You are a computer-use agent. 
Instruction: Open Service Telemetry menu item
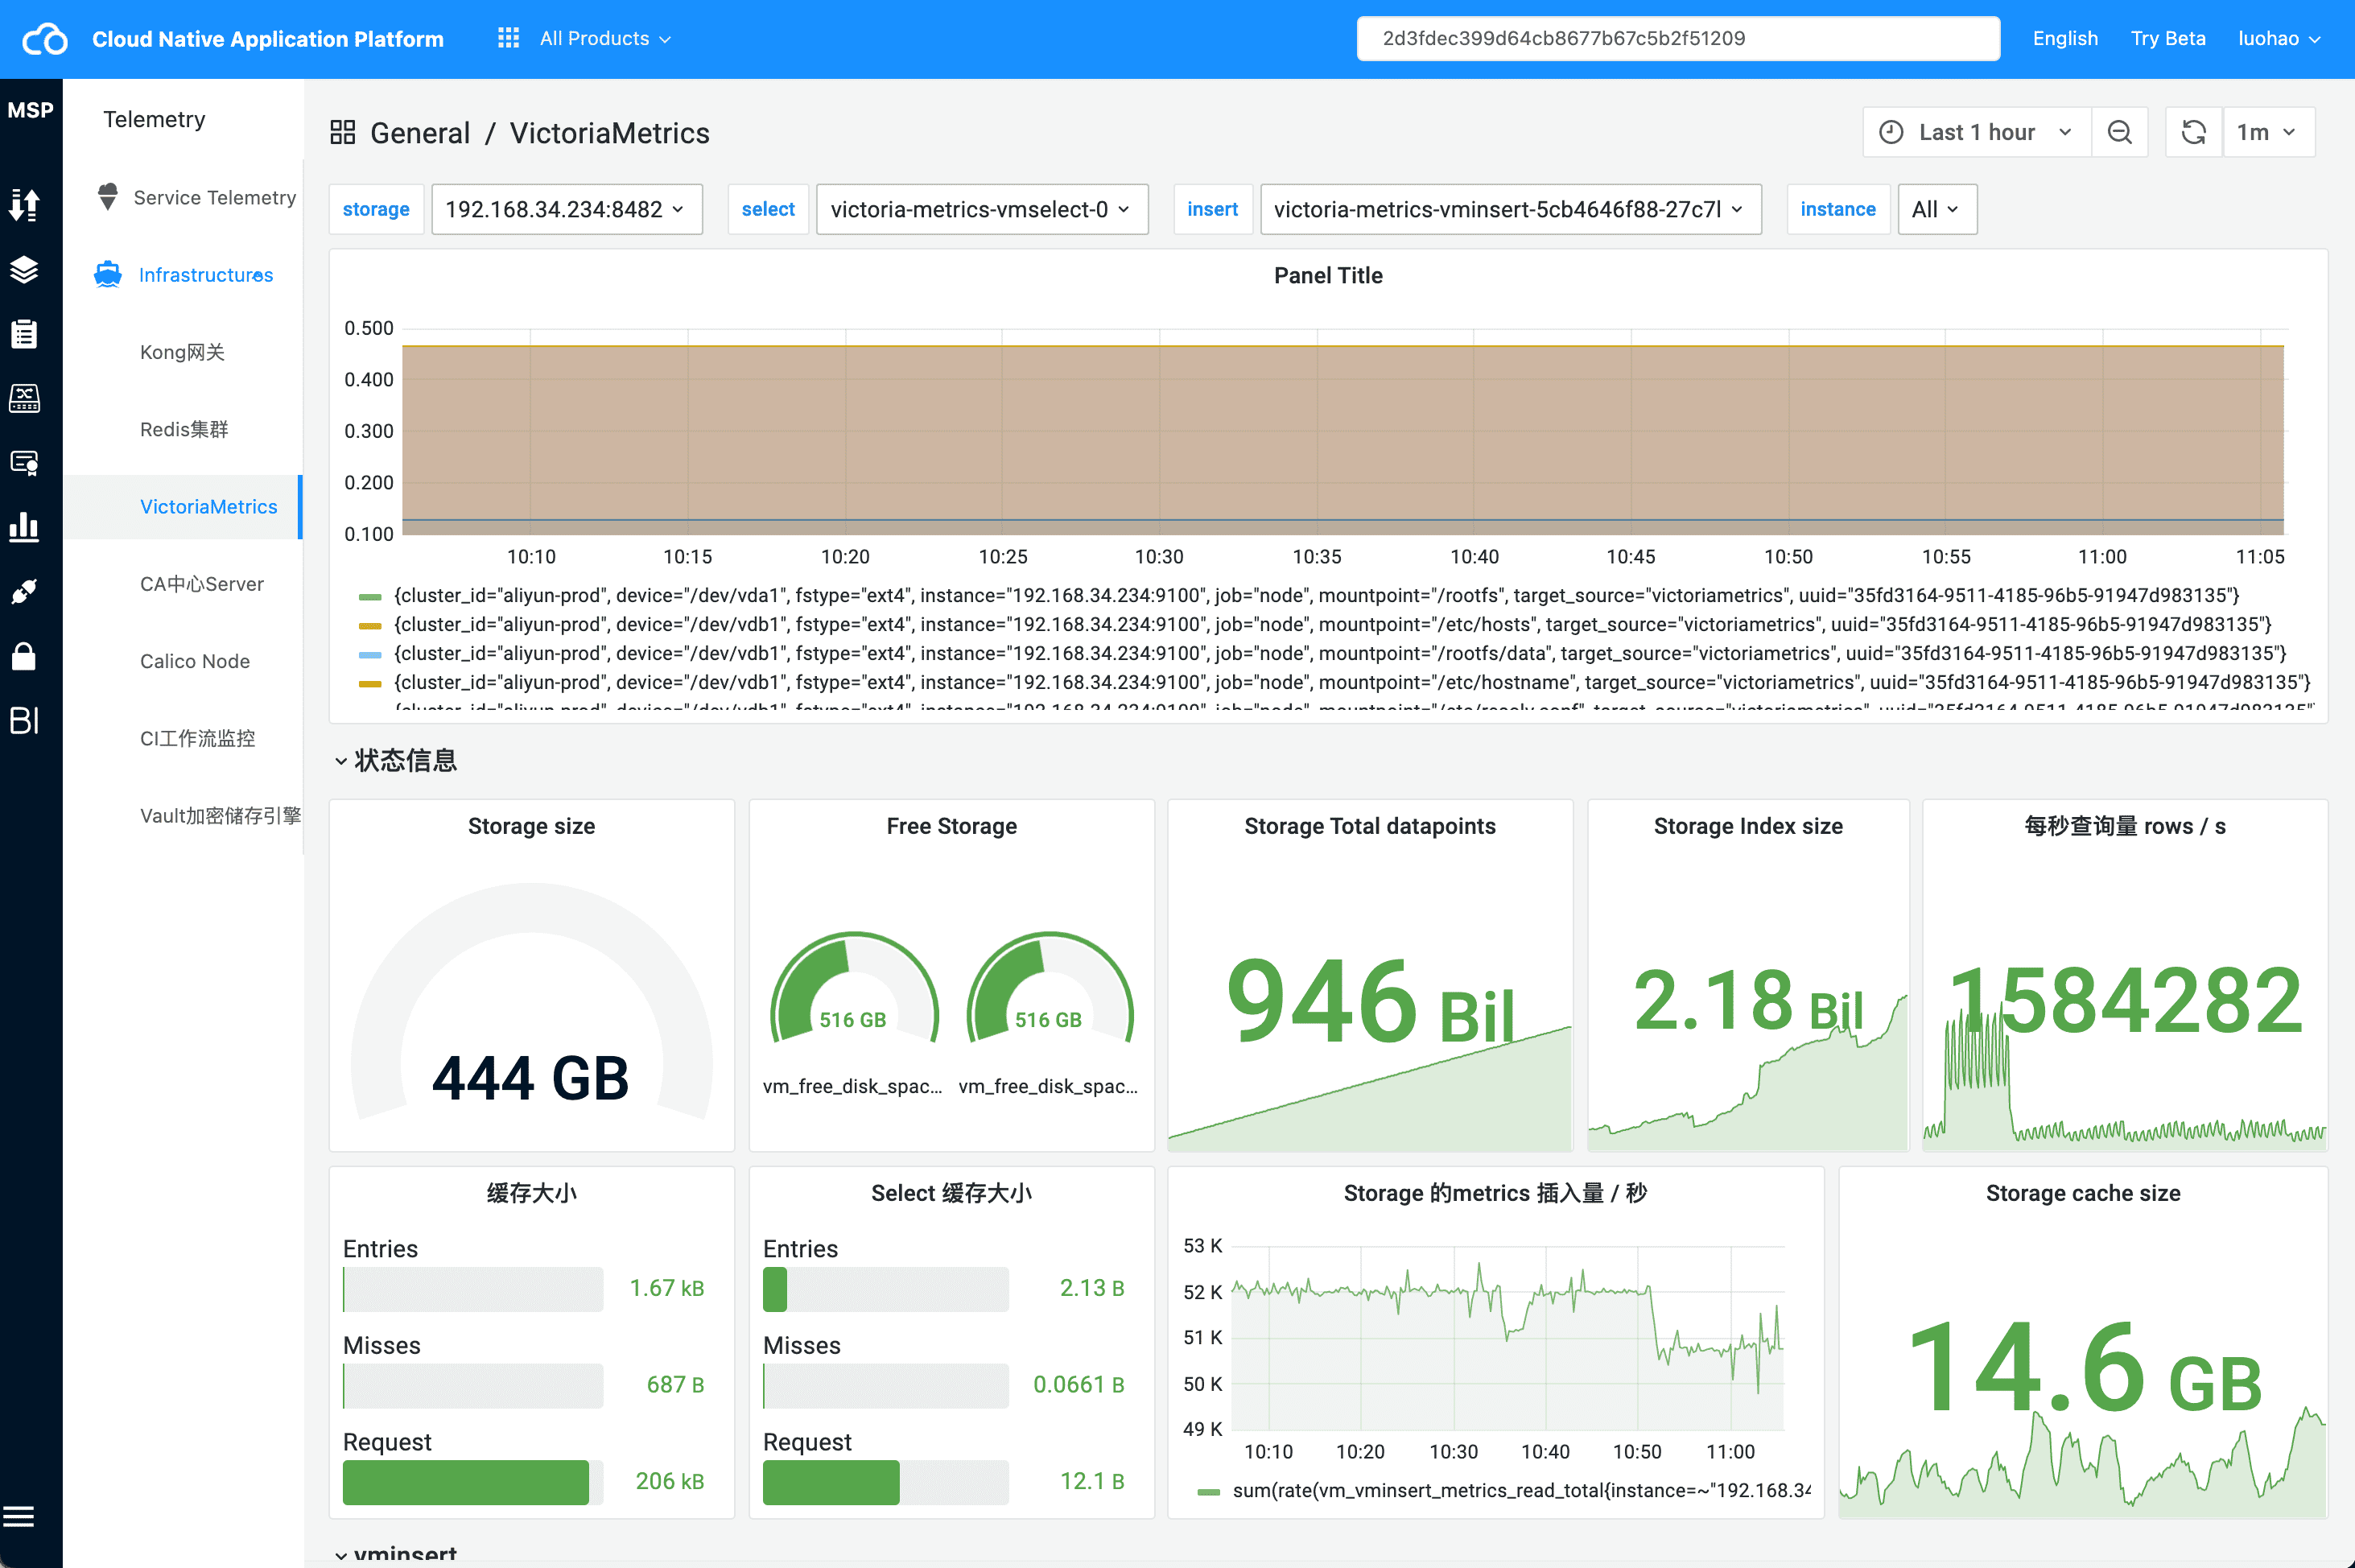(215, 197)
